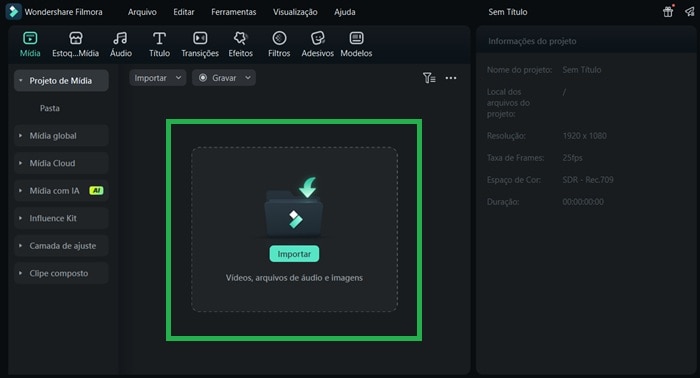
Task: Open the Efeitos icon
Action: click(240, 38)
